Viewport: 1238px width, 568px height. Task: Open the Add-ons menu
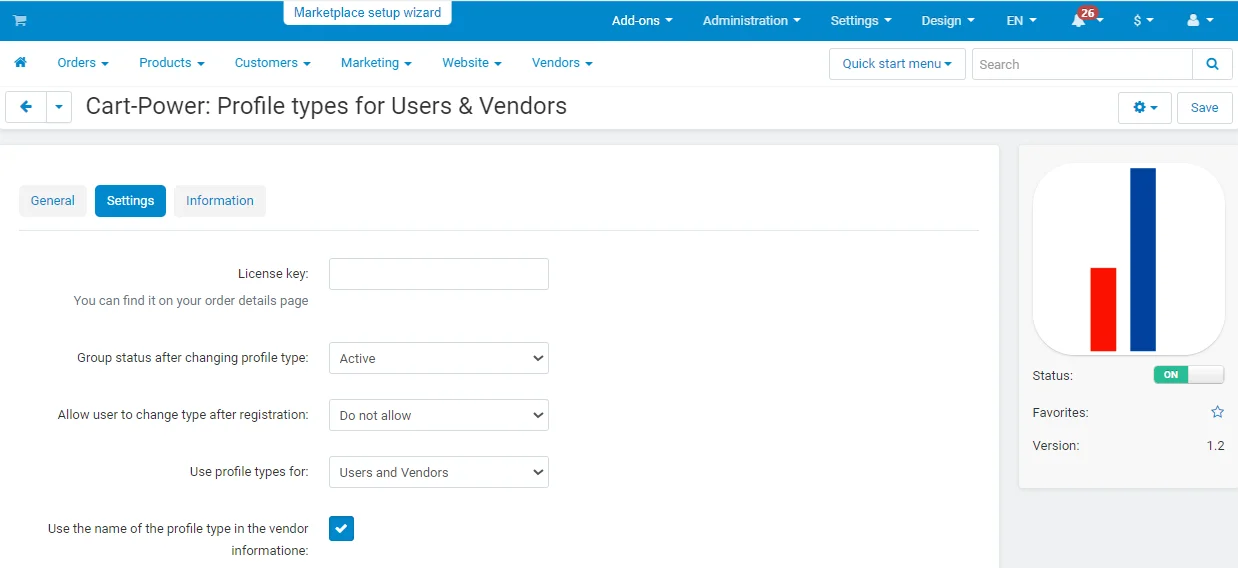click(642, 20)
